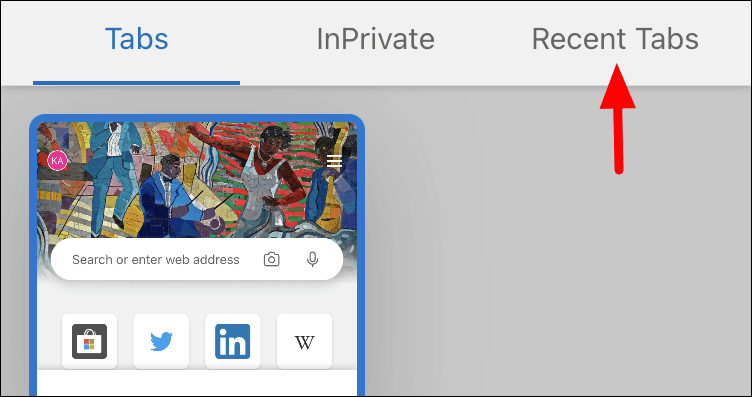This screenshot has height=397, width=752.
Task: Launch the LinkedIn shortcut tile
Action: [x=233, y=341]
